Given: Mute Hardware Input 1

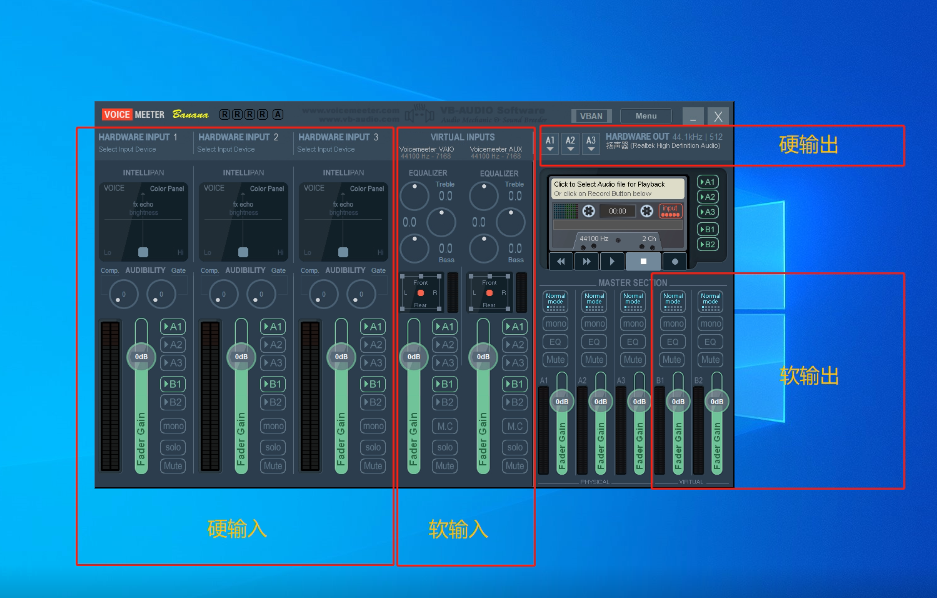Looking at the screenshot, I should pos(173,465).
